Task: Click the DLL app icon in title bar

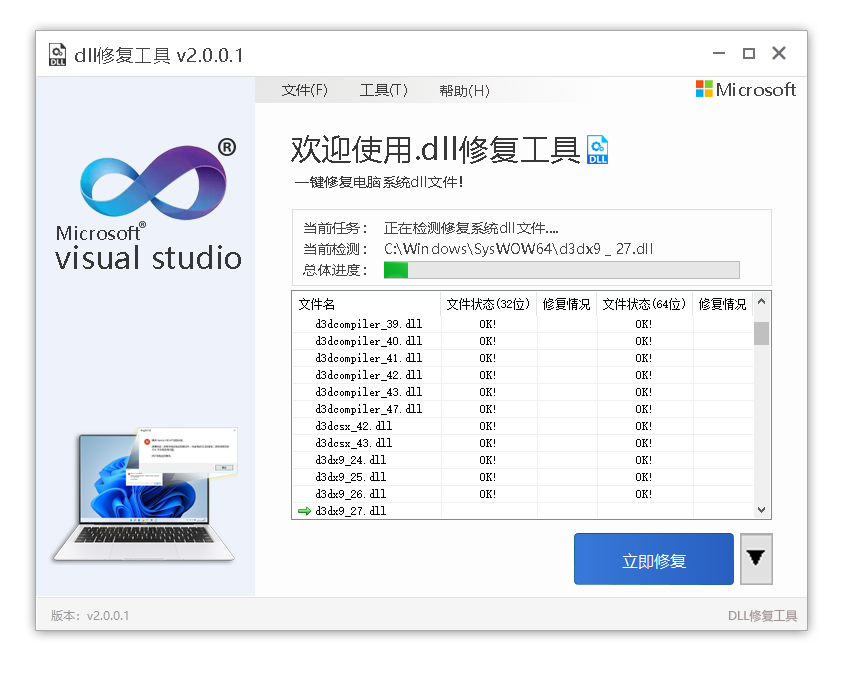Action: pyautogui.click(x=57, y=55)
